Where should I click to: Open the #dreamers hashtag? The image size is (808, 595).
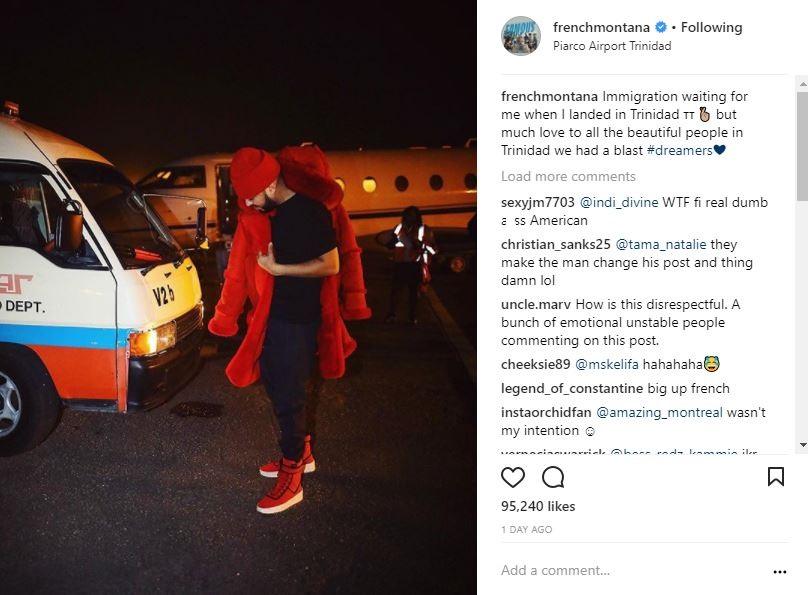pyautogui.click(x=679, y=150)
